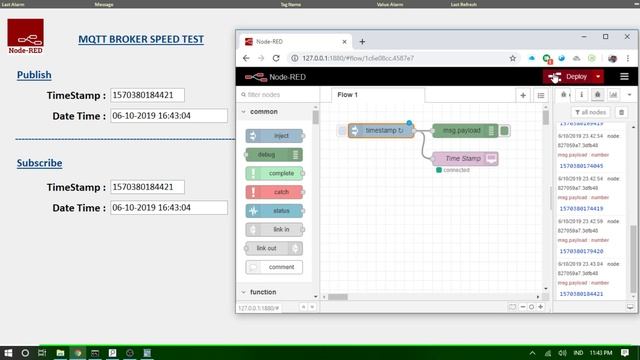
Task: Open the info sidebar tab
Action: click(x=582, y=95)
